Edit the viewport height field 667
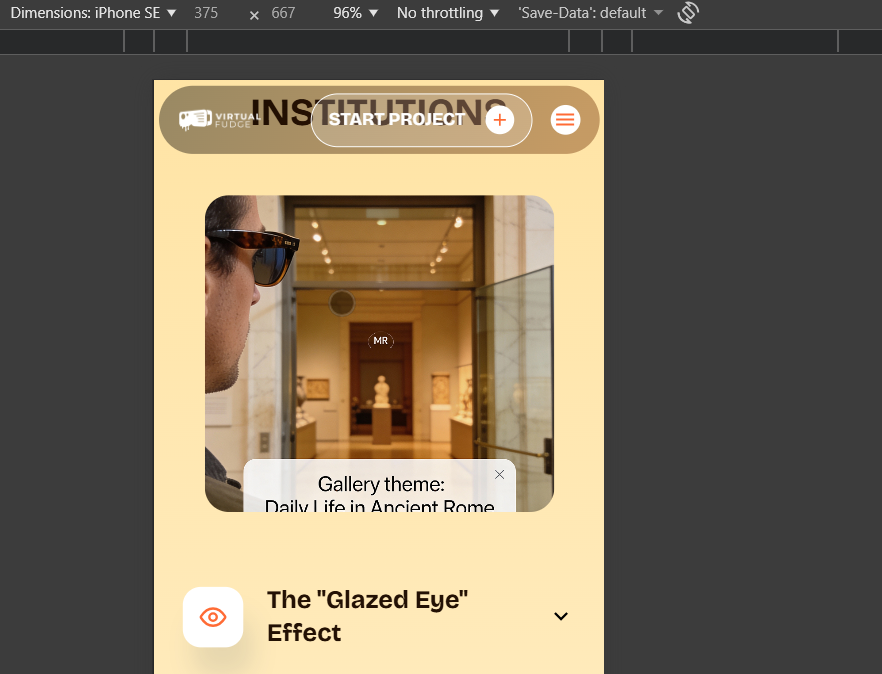The height and width of the screenshot is (674, 882). tap(284, 13)
